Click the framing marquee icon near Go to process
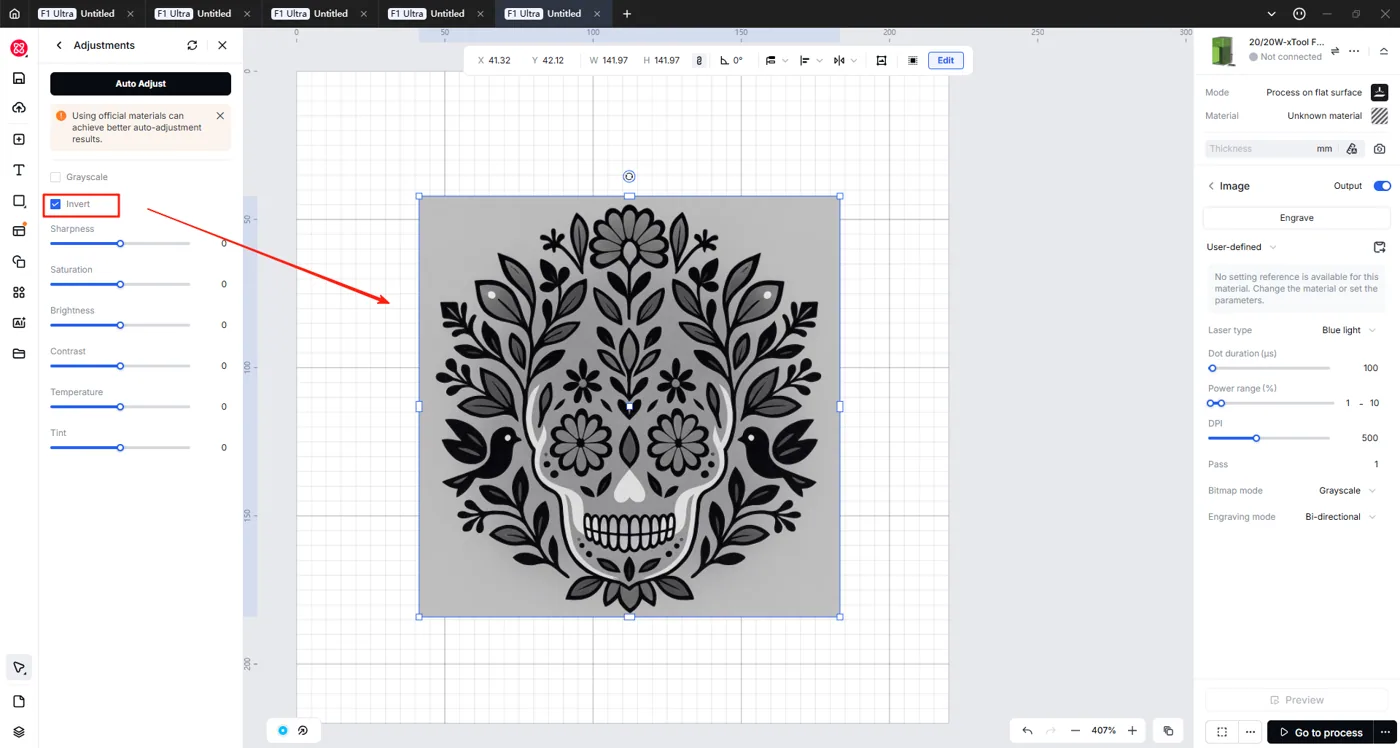This screenshot has width=1400, height=748. point(1222,732)
